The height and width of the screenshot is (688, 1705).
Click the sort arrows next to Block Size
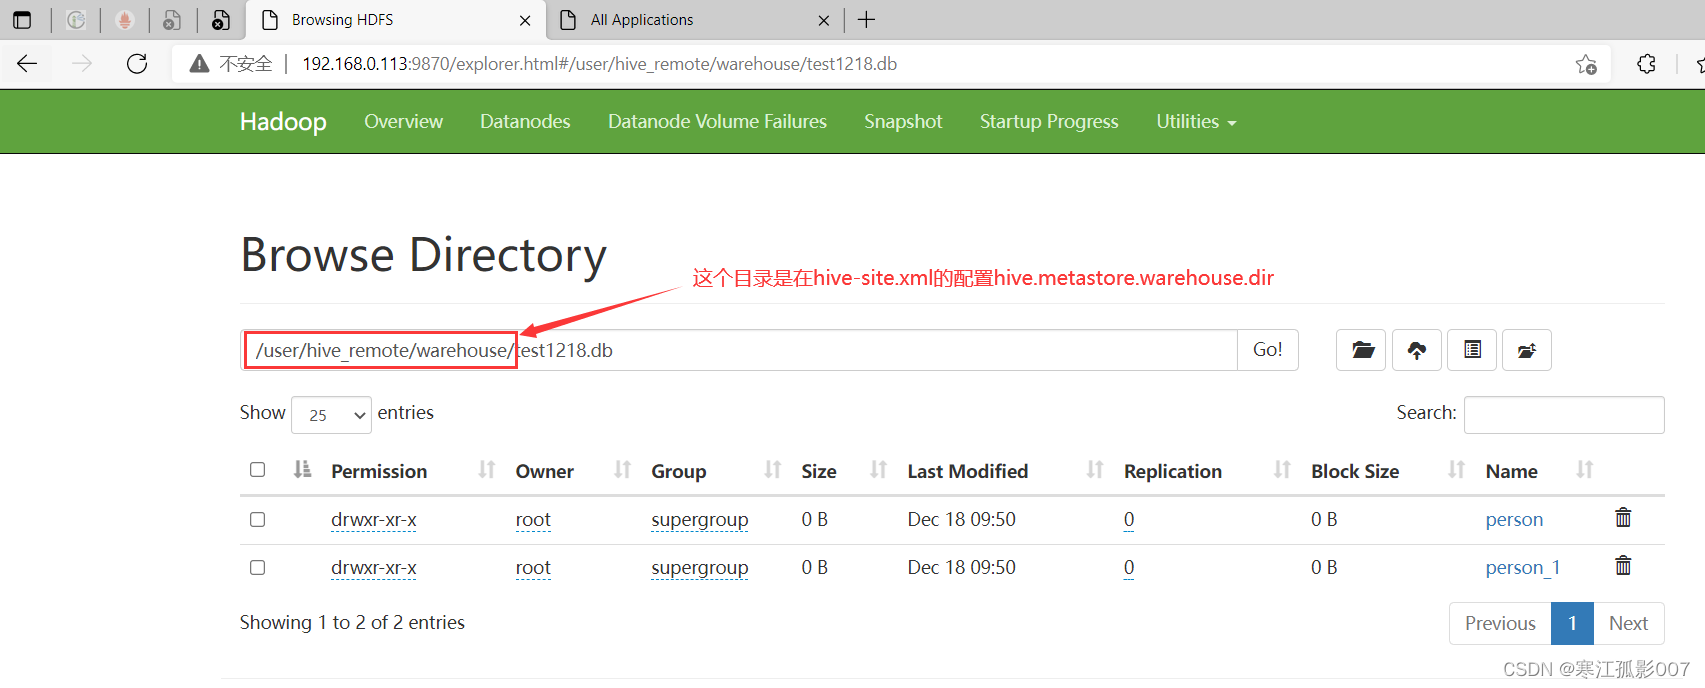1456,470
